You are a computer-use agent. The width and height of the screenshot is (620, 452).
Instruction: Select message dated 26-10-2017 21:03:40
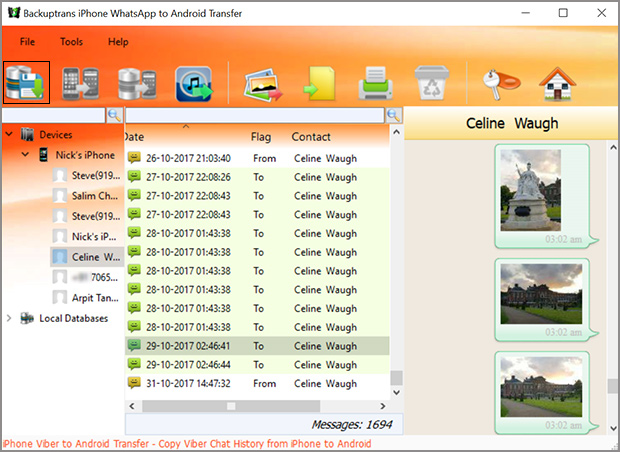[x=257, y=158]
